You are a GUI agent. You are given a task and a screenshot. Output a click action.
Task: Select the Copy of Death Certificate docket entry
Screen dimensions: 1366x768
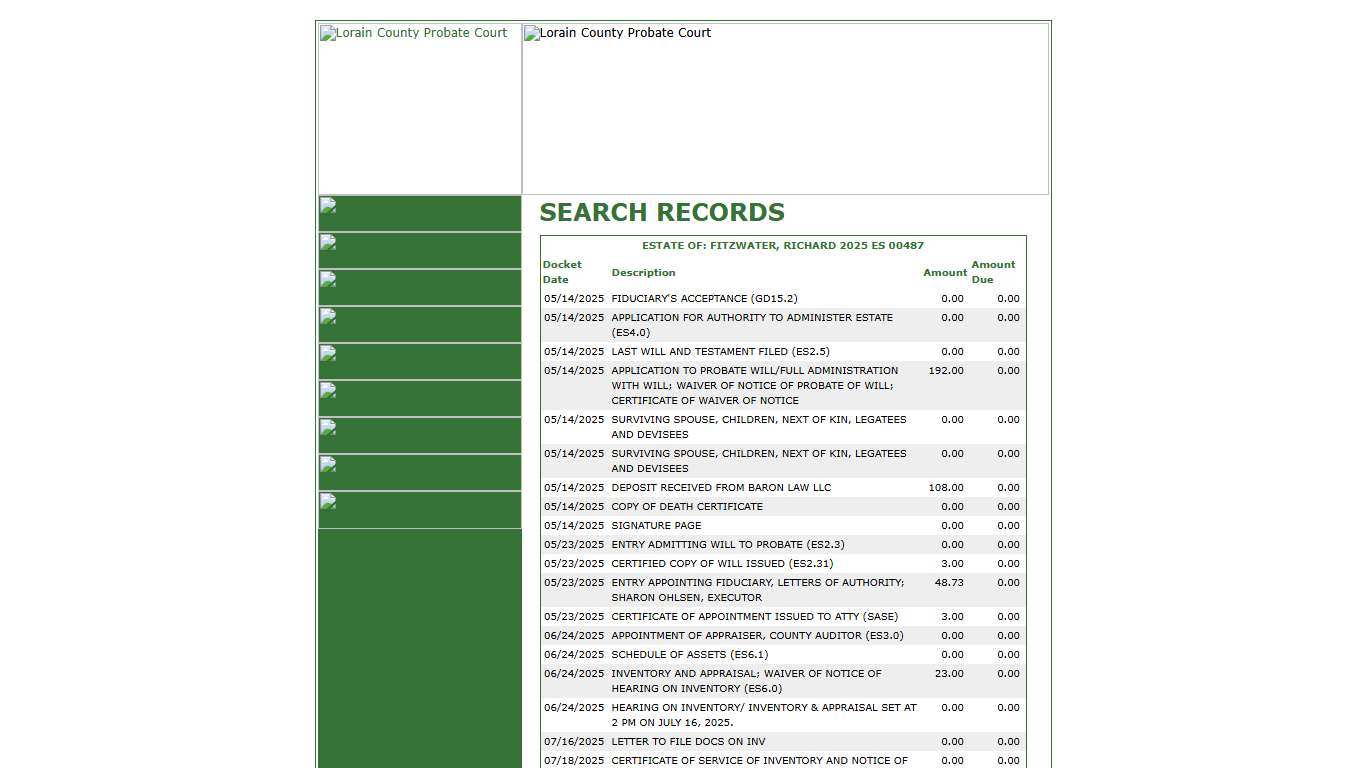[687, 506]
